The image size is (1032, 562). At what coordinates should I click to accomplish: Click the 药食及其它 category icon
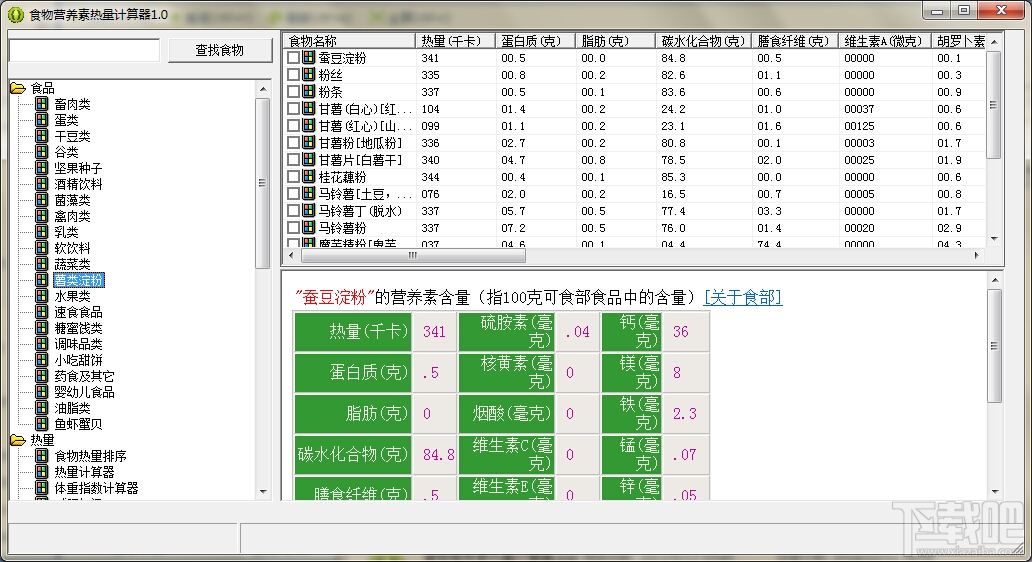point(41,376)
